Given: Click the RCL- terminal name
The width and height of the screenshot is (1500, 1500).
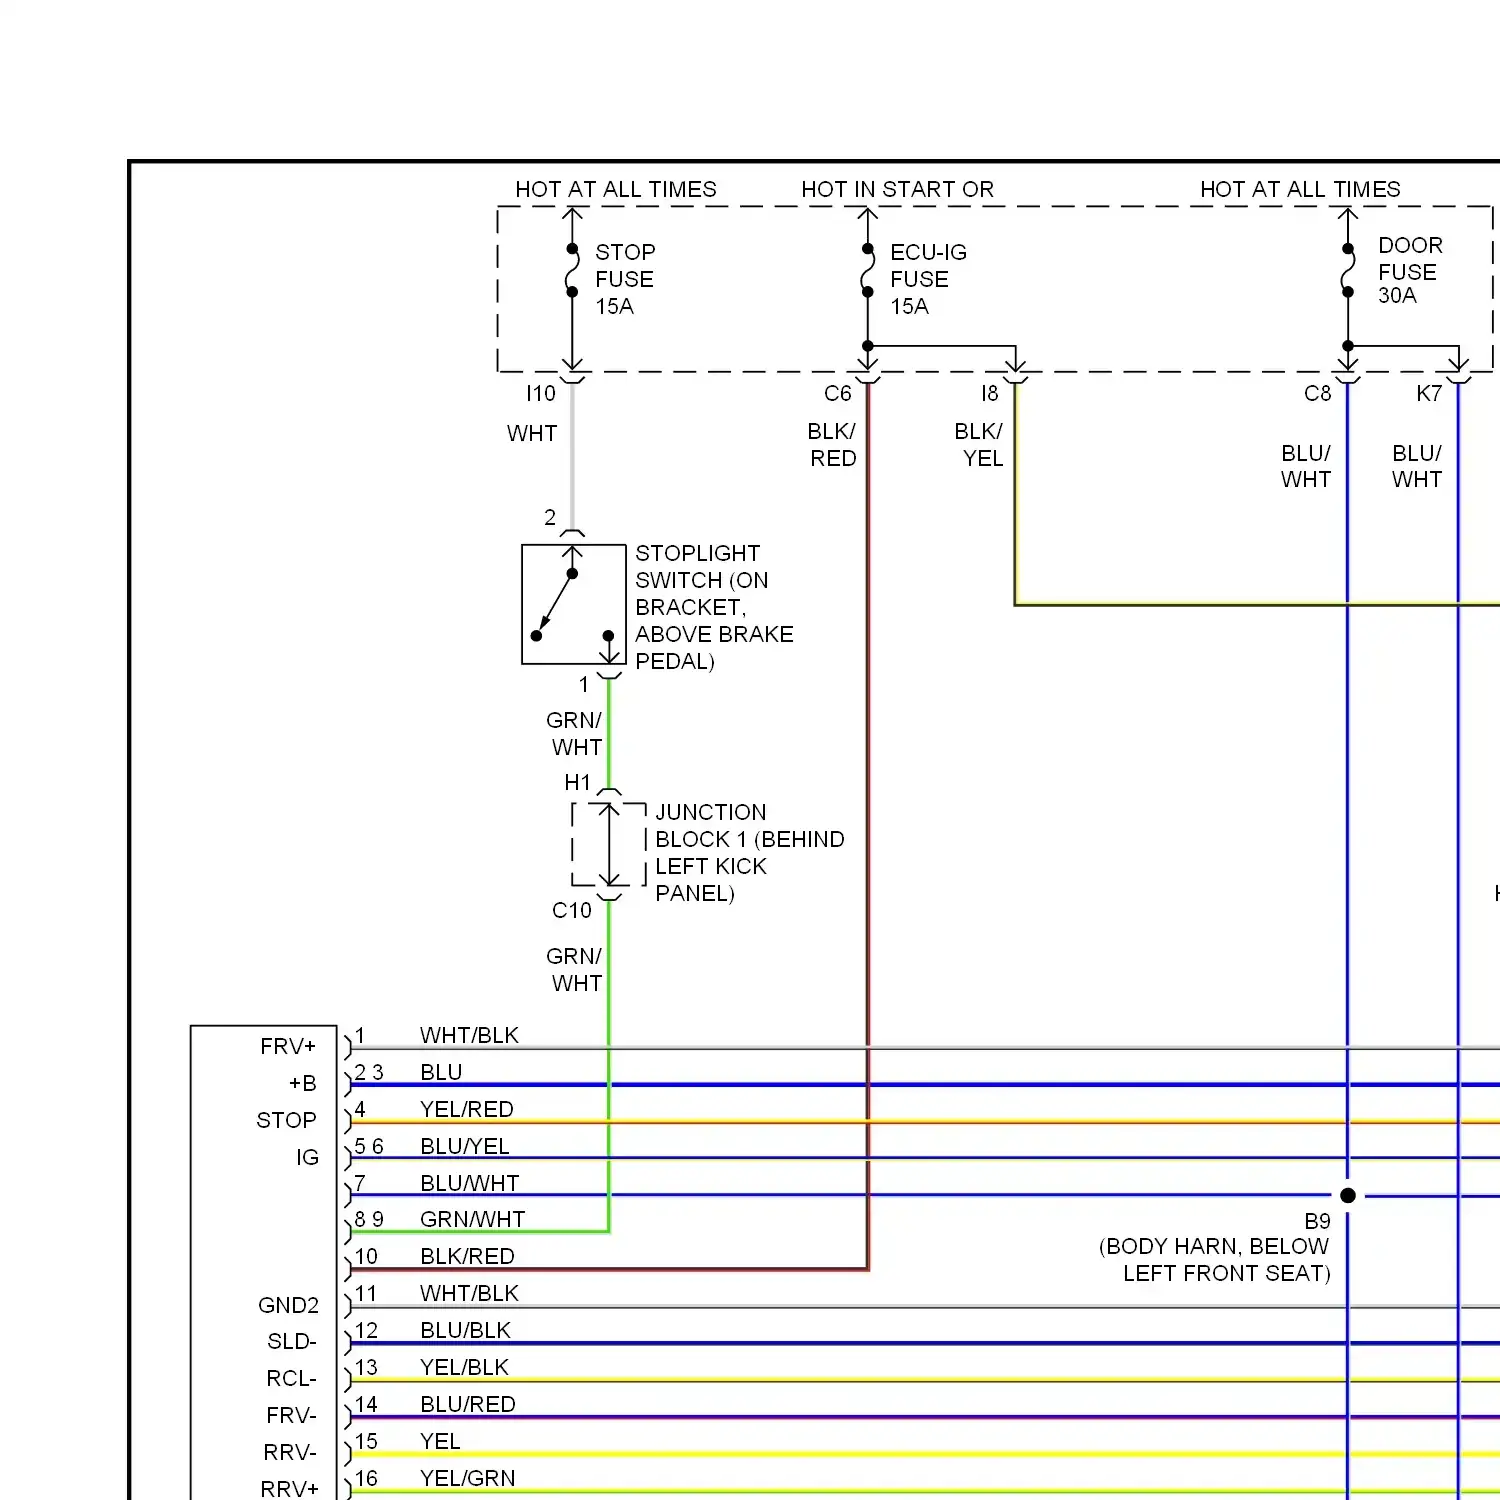Looking at the screenshot, I should pos(291,1378).
